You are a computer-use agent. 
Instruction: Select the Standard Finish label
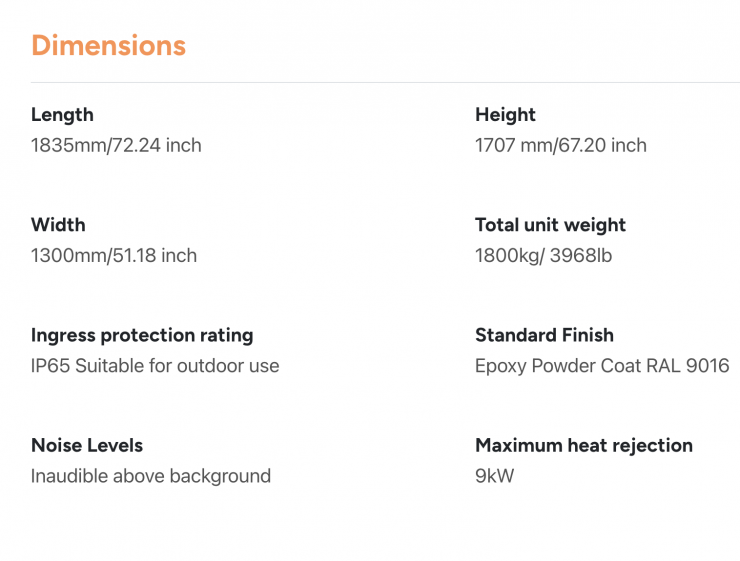click(544, 335)
